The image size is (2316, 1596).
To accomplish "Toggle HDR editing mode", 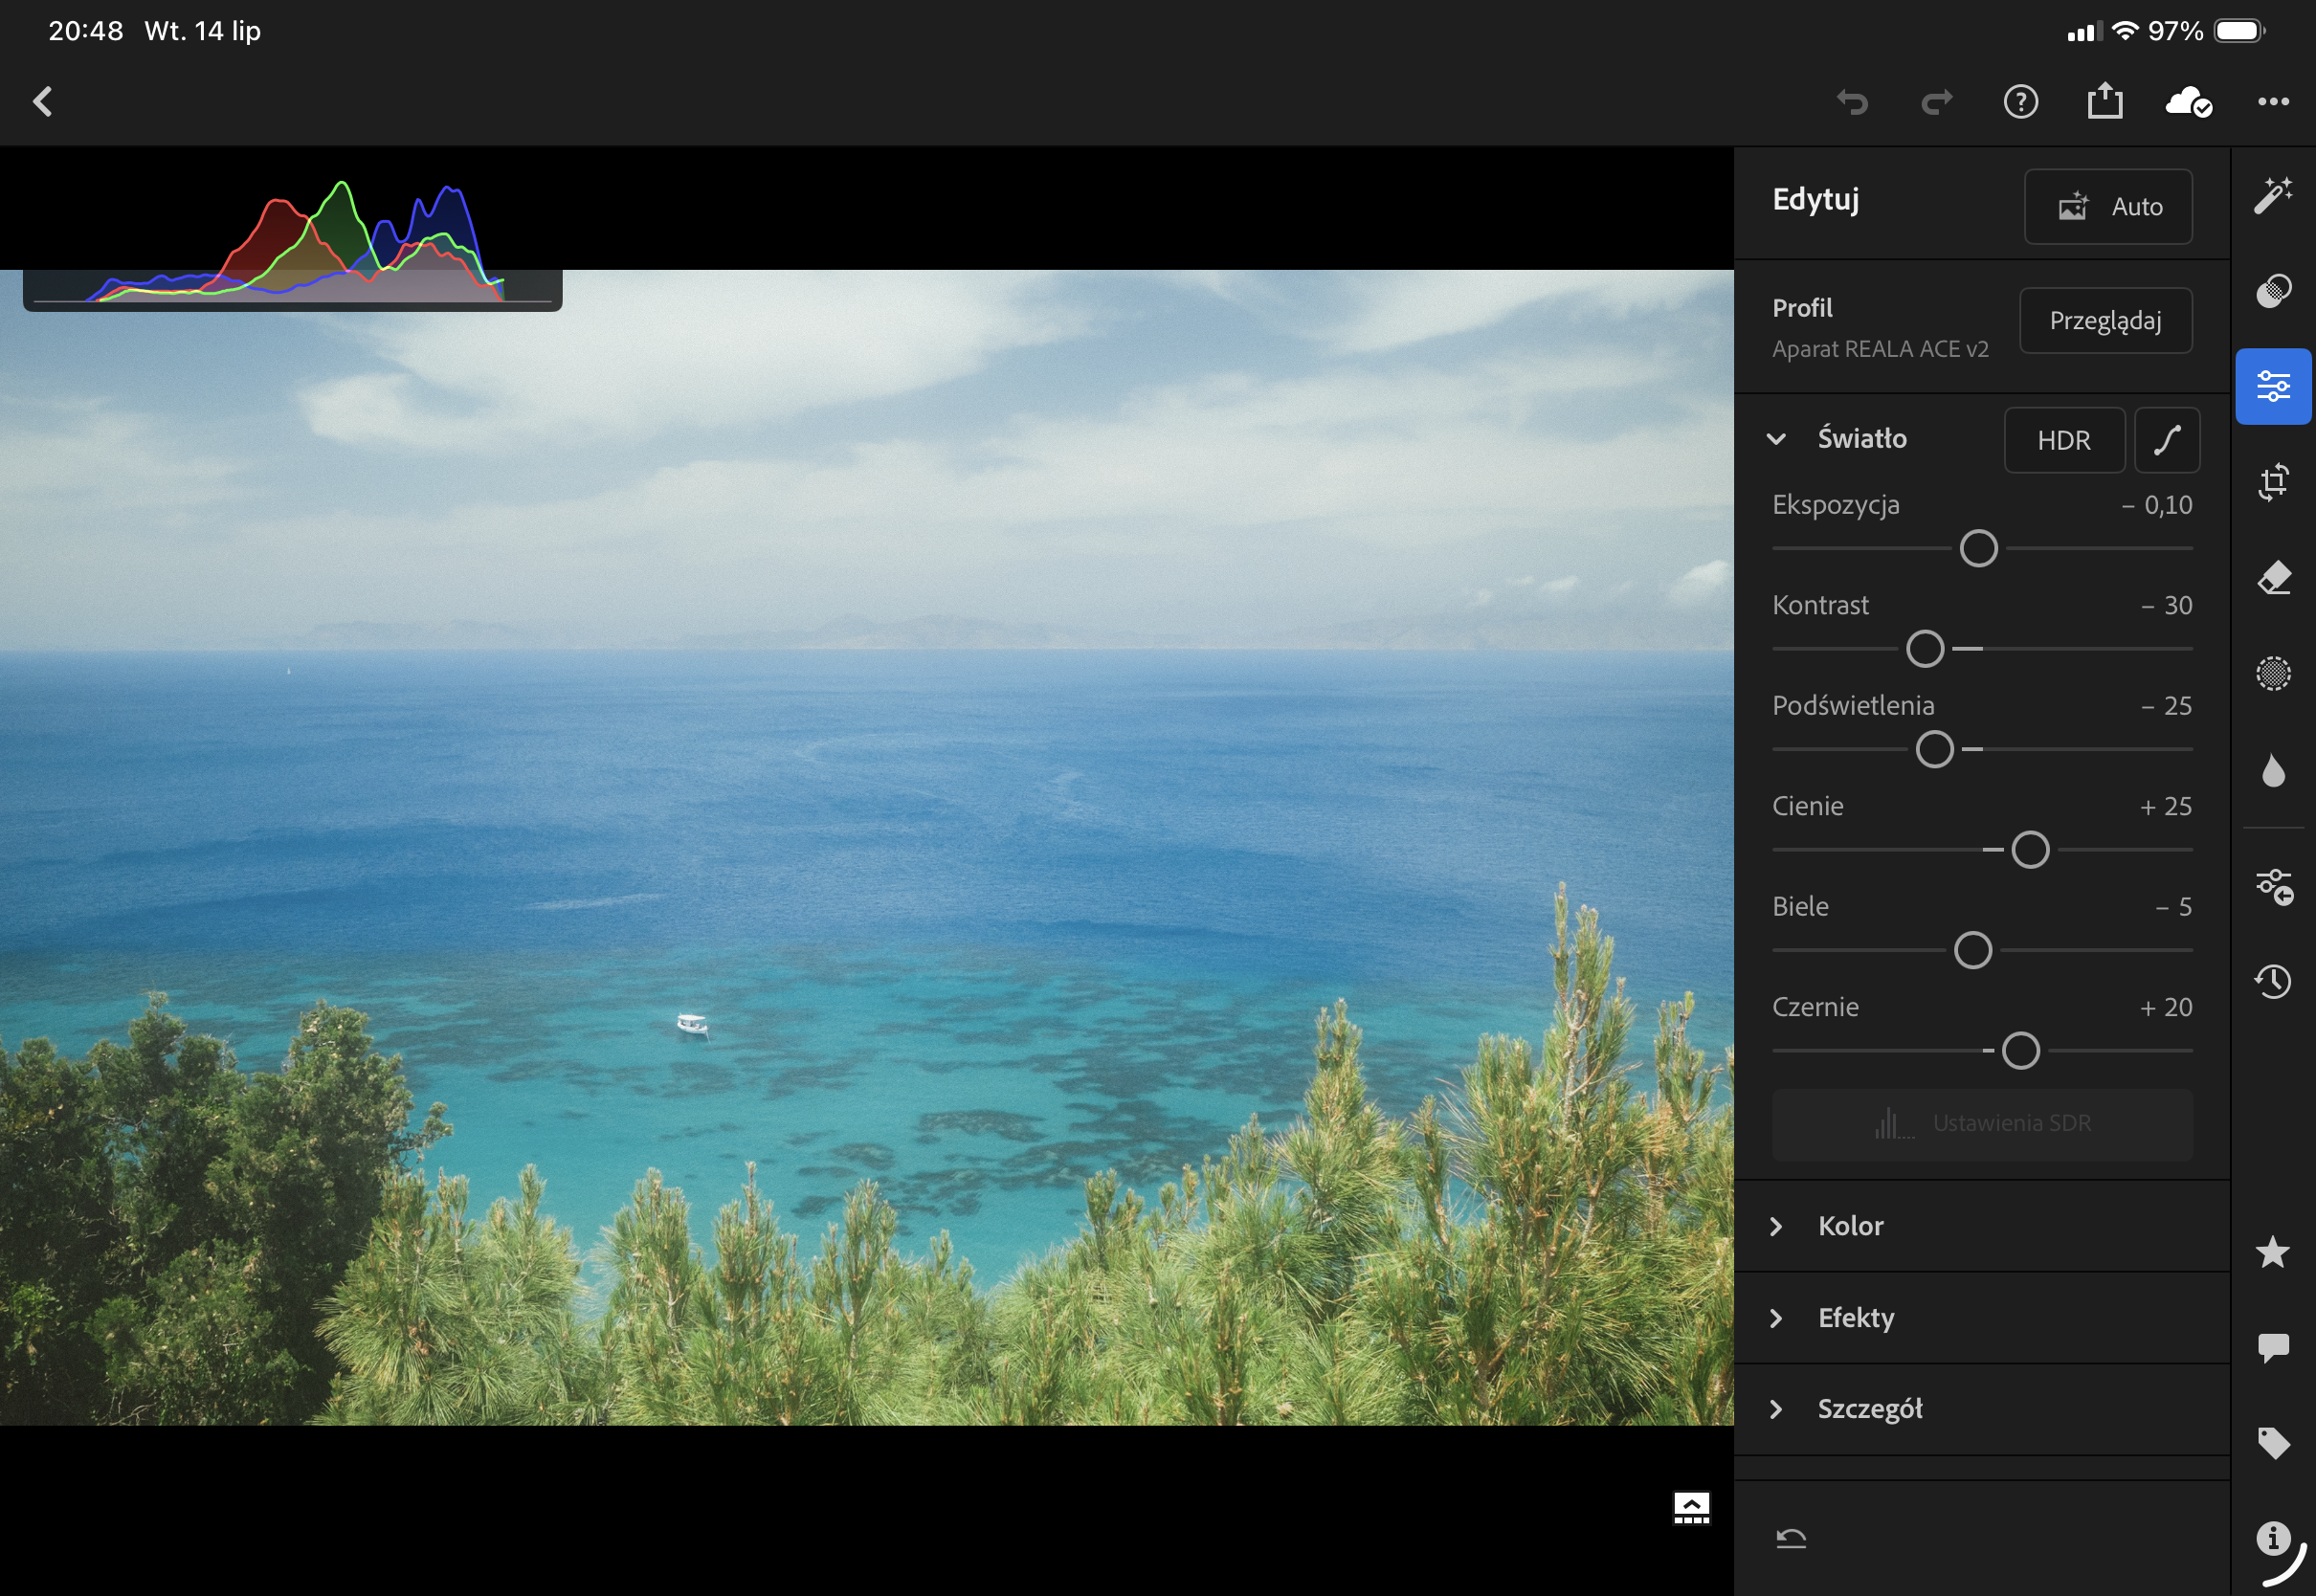I will pyautogui.click(x=2064, y=440).
